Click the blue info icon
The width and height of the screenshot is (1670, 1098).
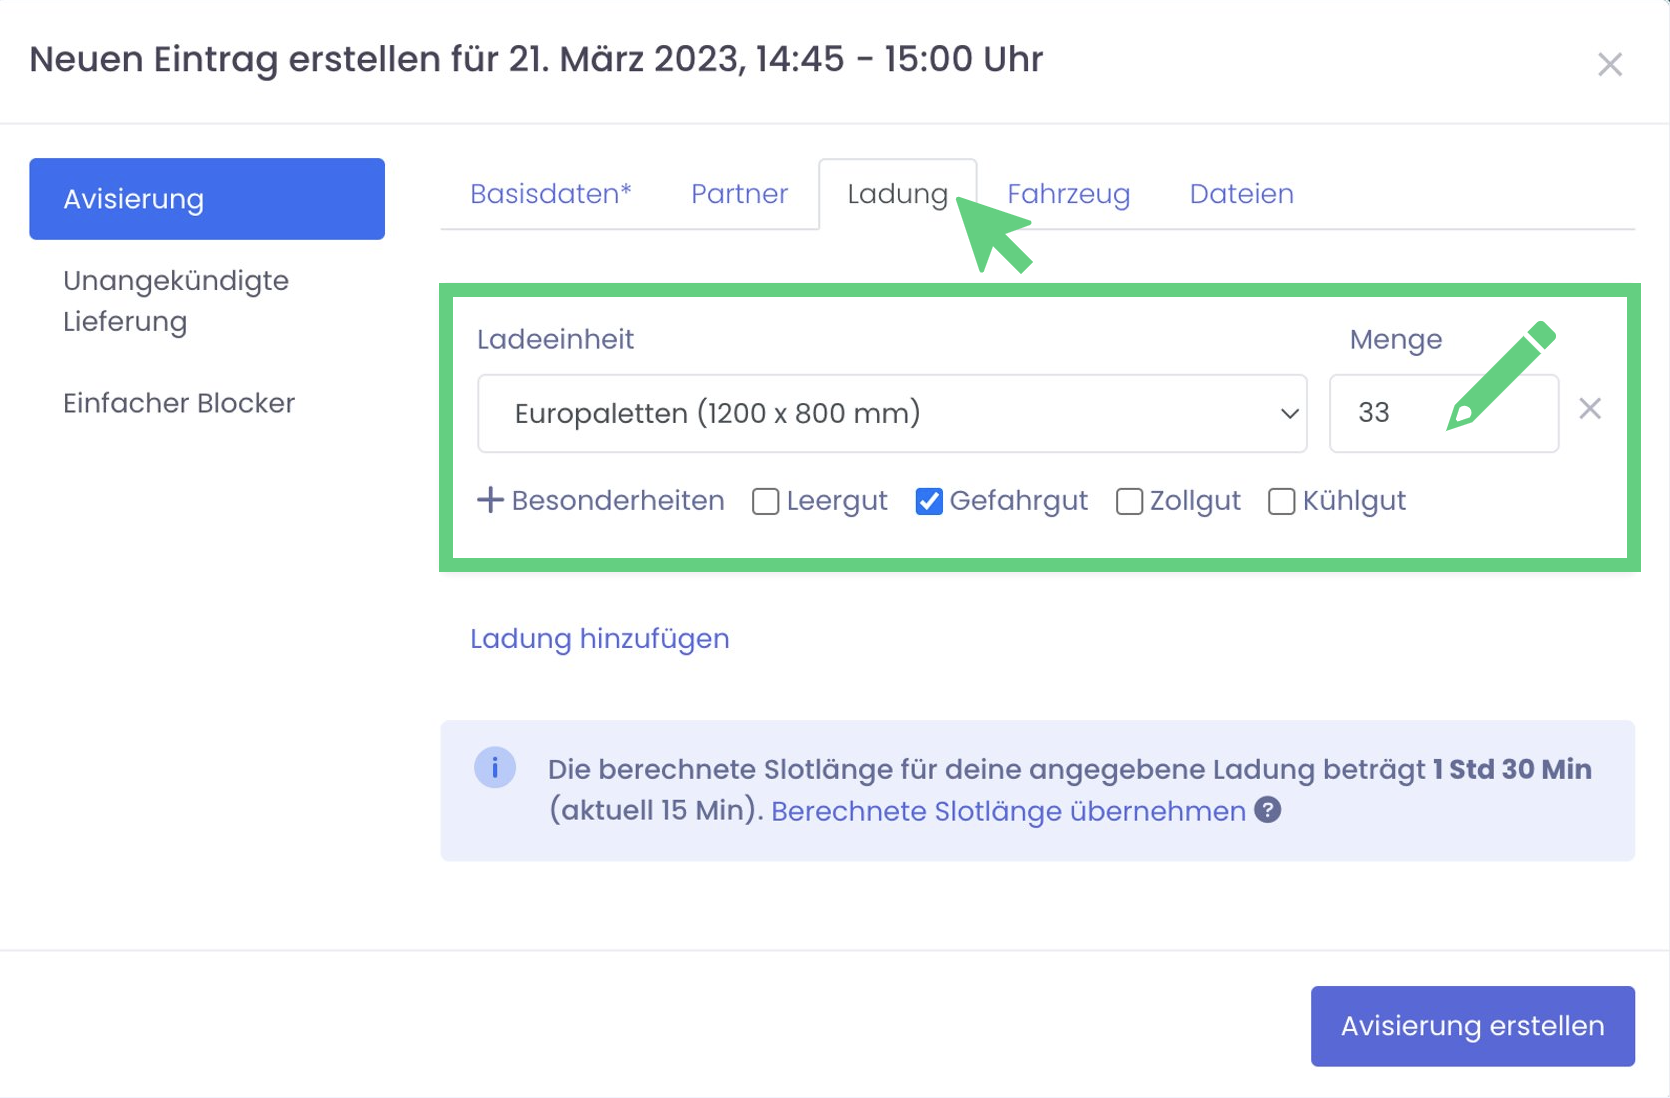494,768
